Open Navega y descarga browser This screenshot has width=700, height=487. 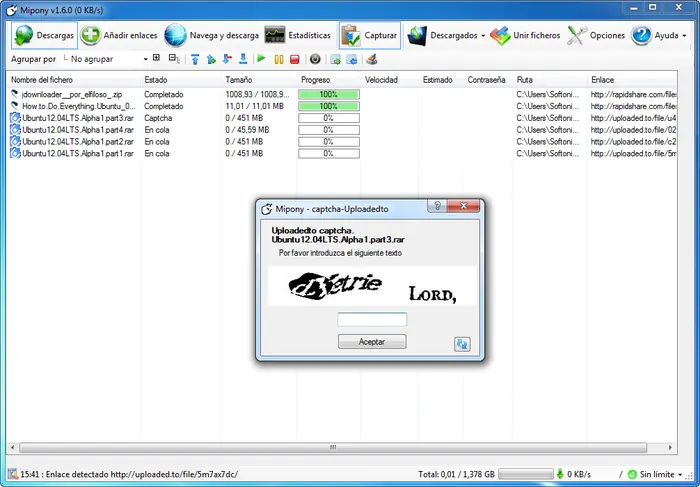tap(211, 35)
